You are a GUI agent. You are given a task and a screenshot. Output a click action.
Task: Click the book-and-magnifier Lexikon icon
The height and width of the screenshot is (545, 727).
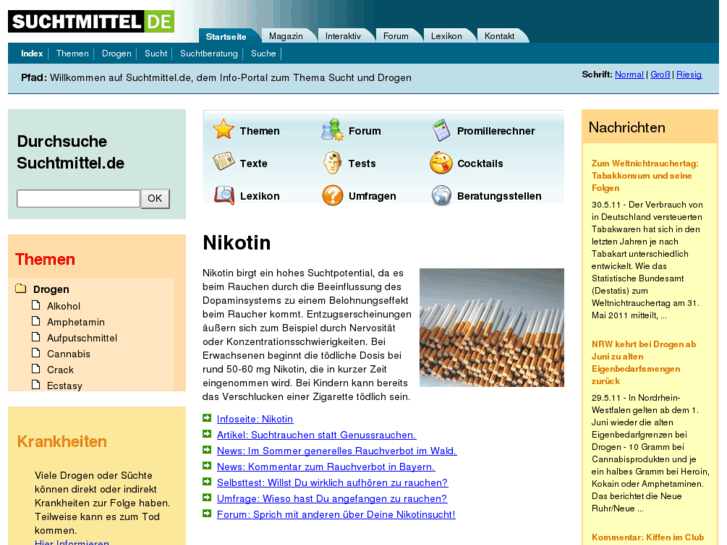(223, 195)
